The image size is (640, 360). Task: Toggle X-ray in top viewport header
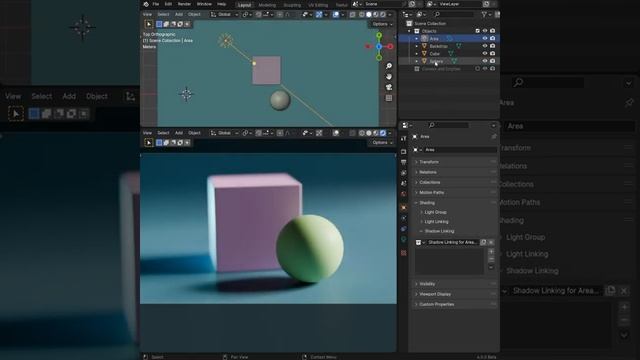[x=353, y=14]
